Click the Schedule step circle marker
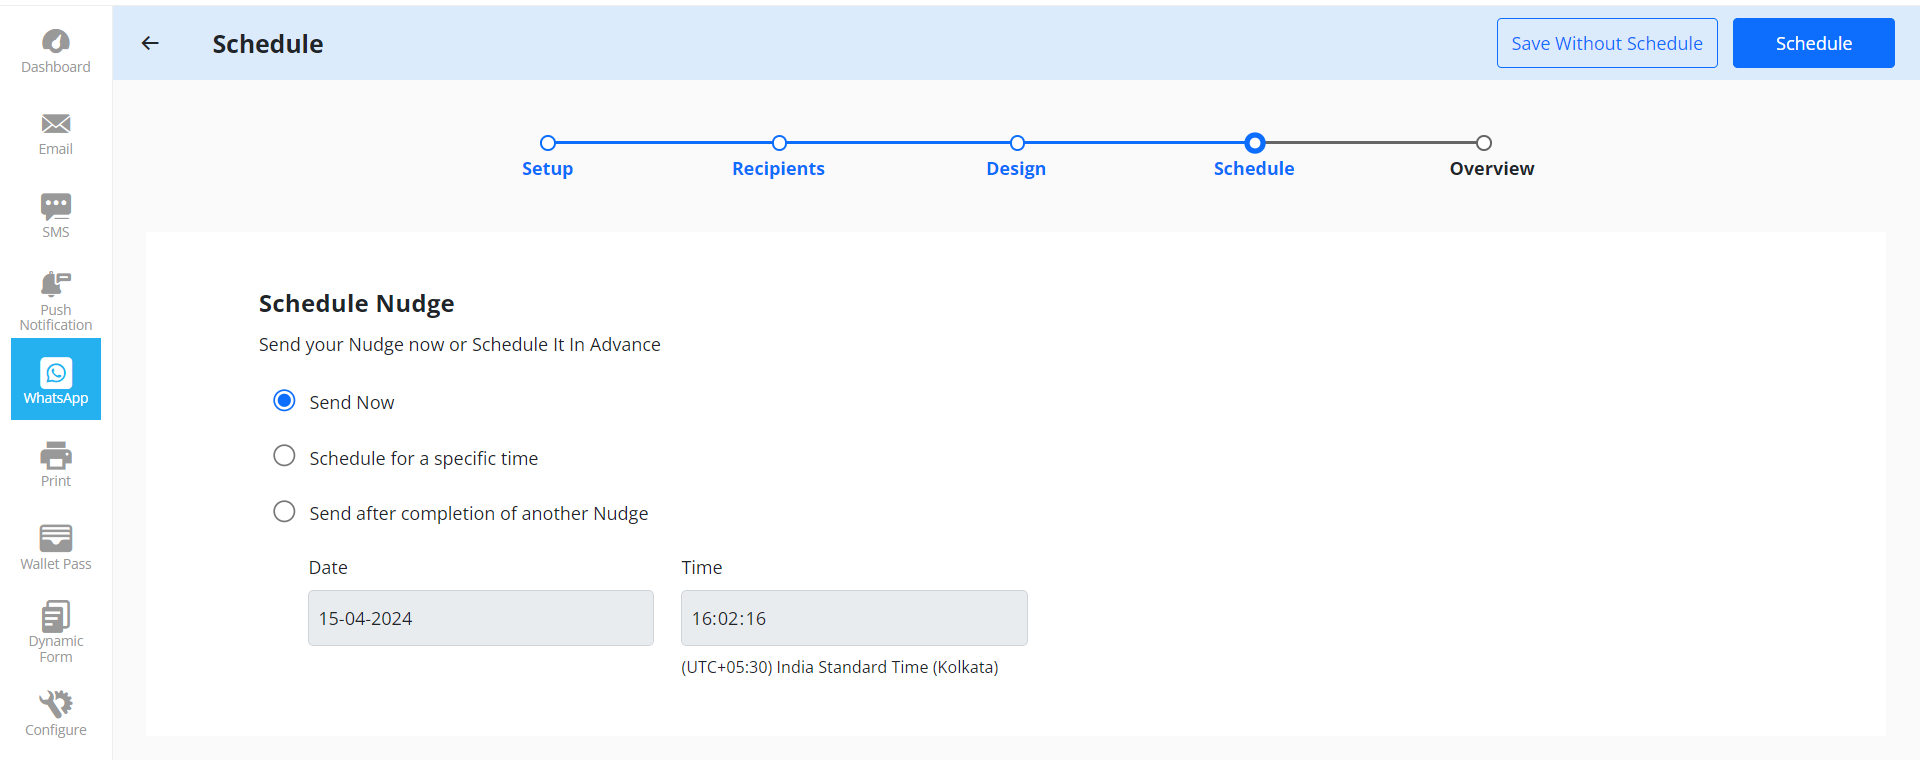The image size is (1920, 760). 1255,143
